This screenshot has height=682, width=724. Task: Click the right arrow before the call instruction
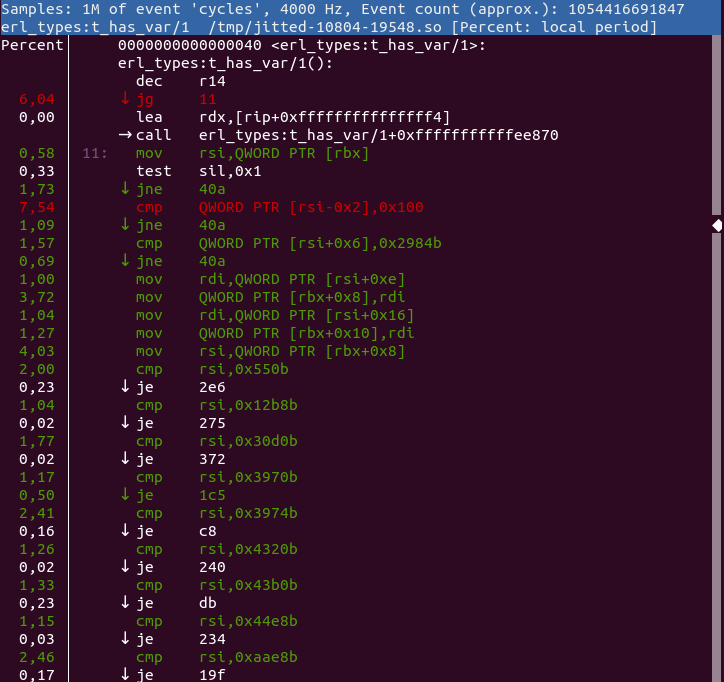[125, 135]
